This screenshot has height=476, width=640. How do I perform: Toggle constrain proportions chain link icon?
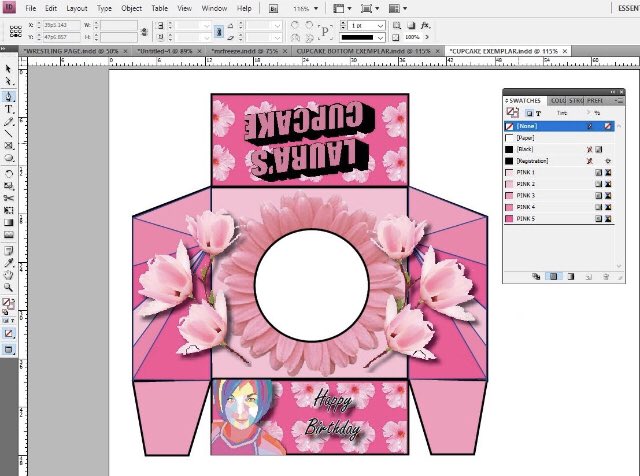coord(144,31)
